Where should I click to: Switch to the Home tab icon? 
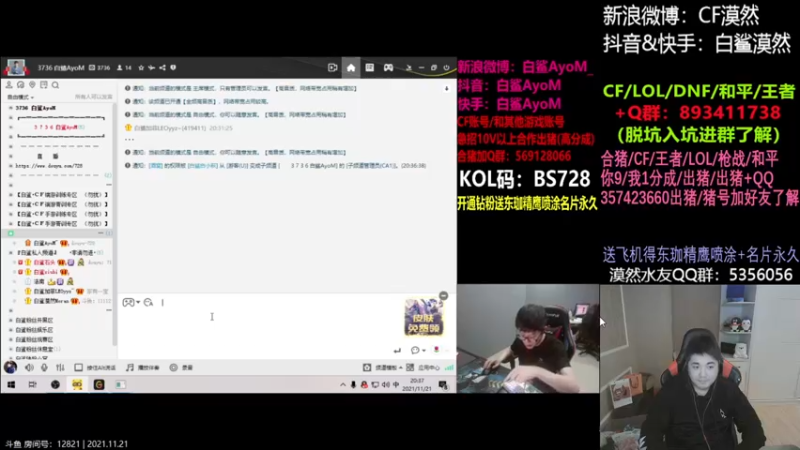[x=351, y=67]
